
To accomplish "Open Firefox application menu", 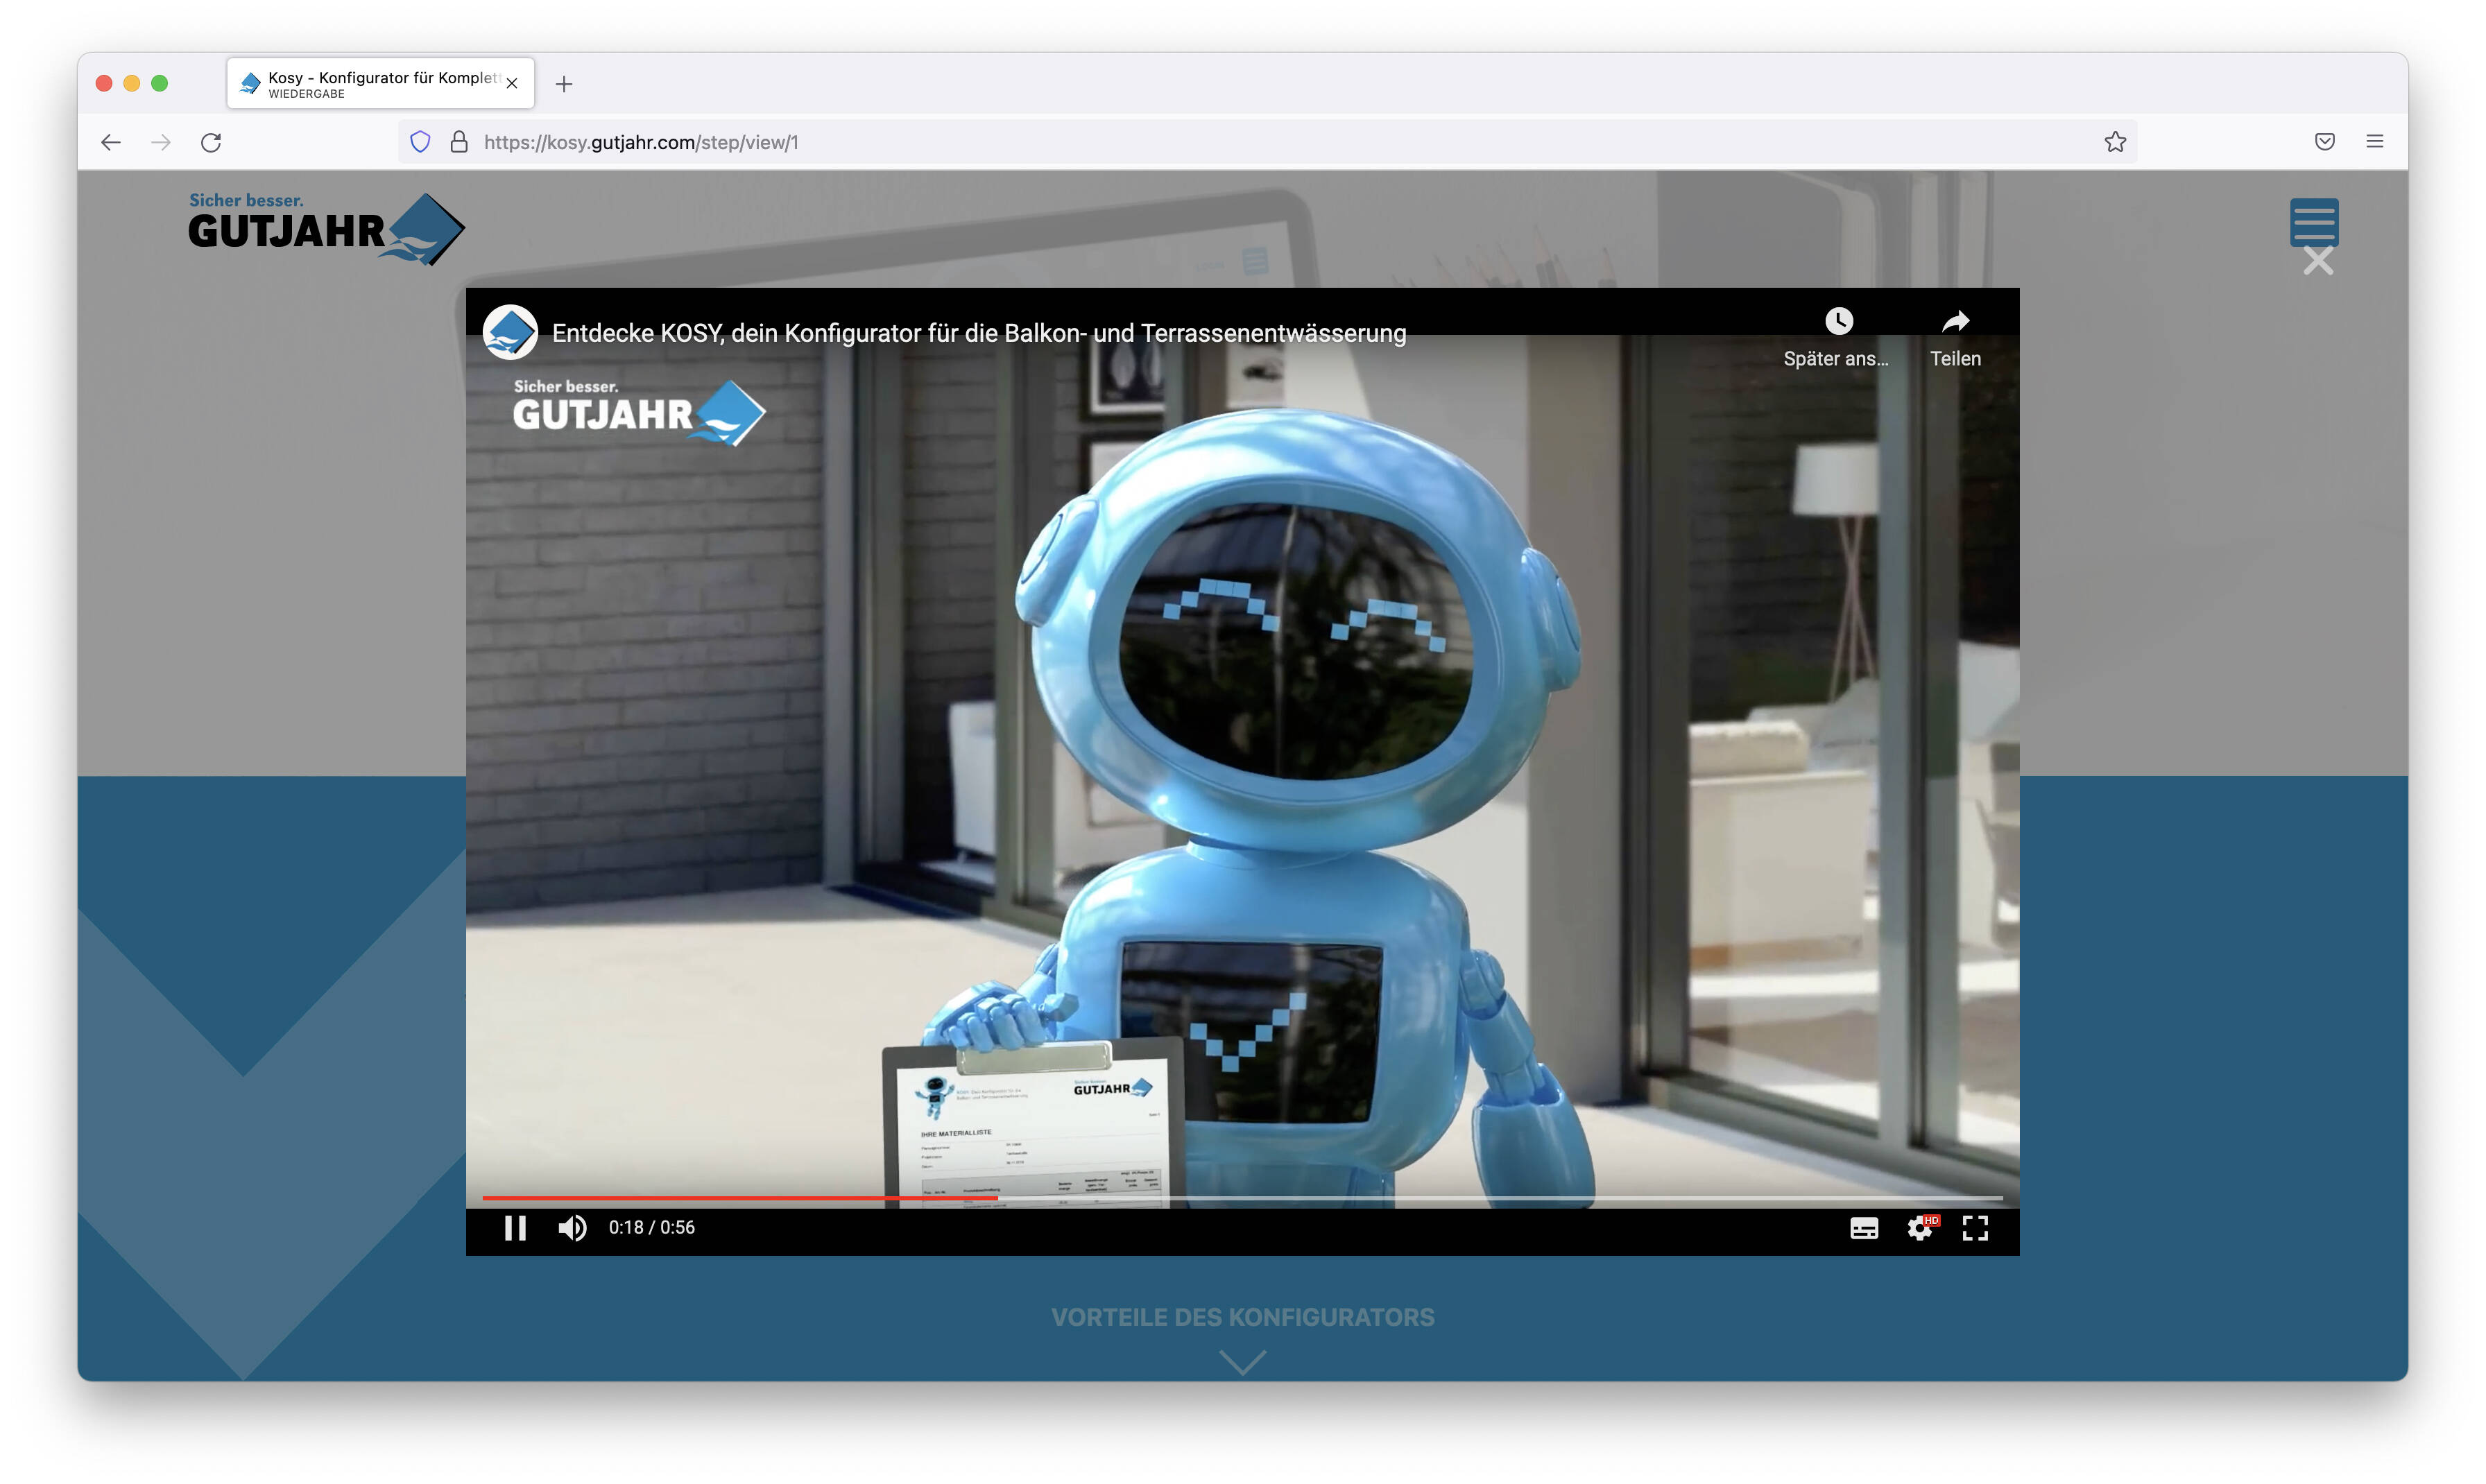I will pos(2374,142).
